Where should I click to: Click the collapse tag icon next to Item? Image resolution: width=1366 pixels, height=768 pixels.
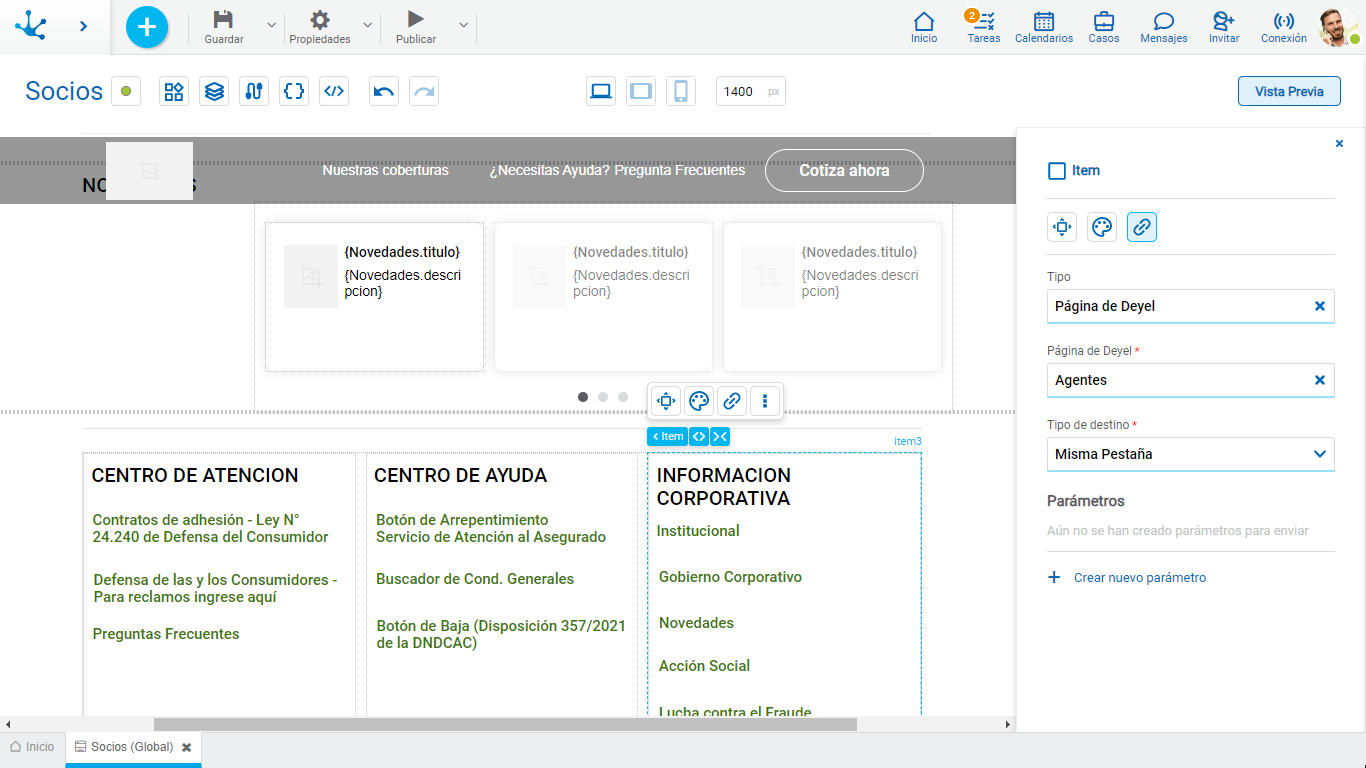coord(720,436)
